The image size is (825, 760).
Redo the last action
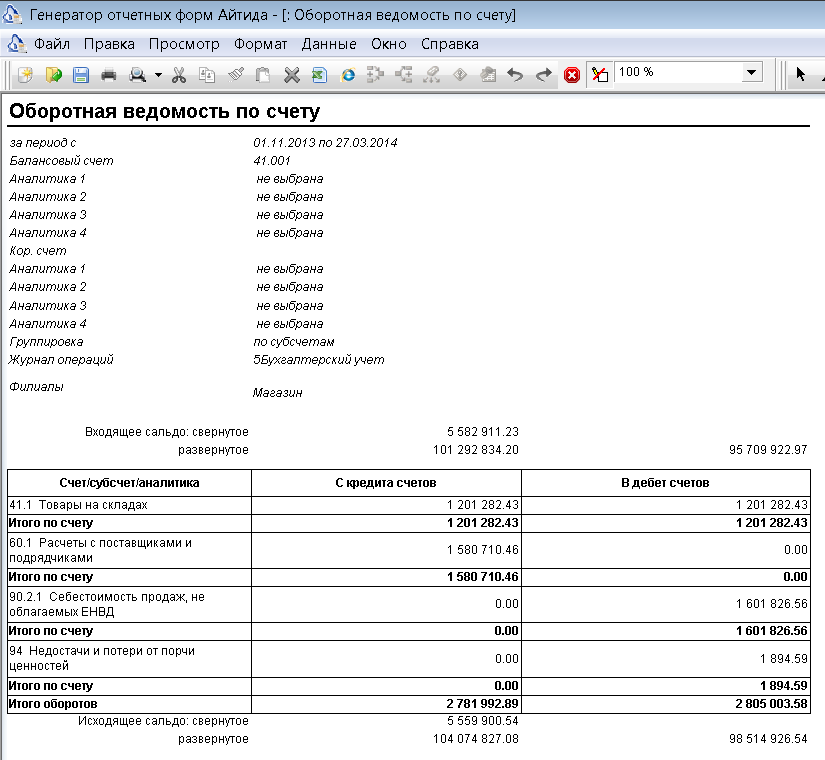544,75
